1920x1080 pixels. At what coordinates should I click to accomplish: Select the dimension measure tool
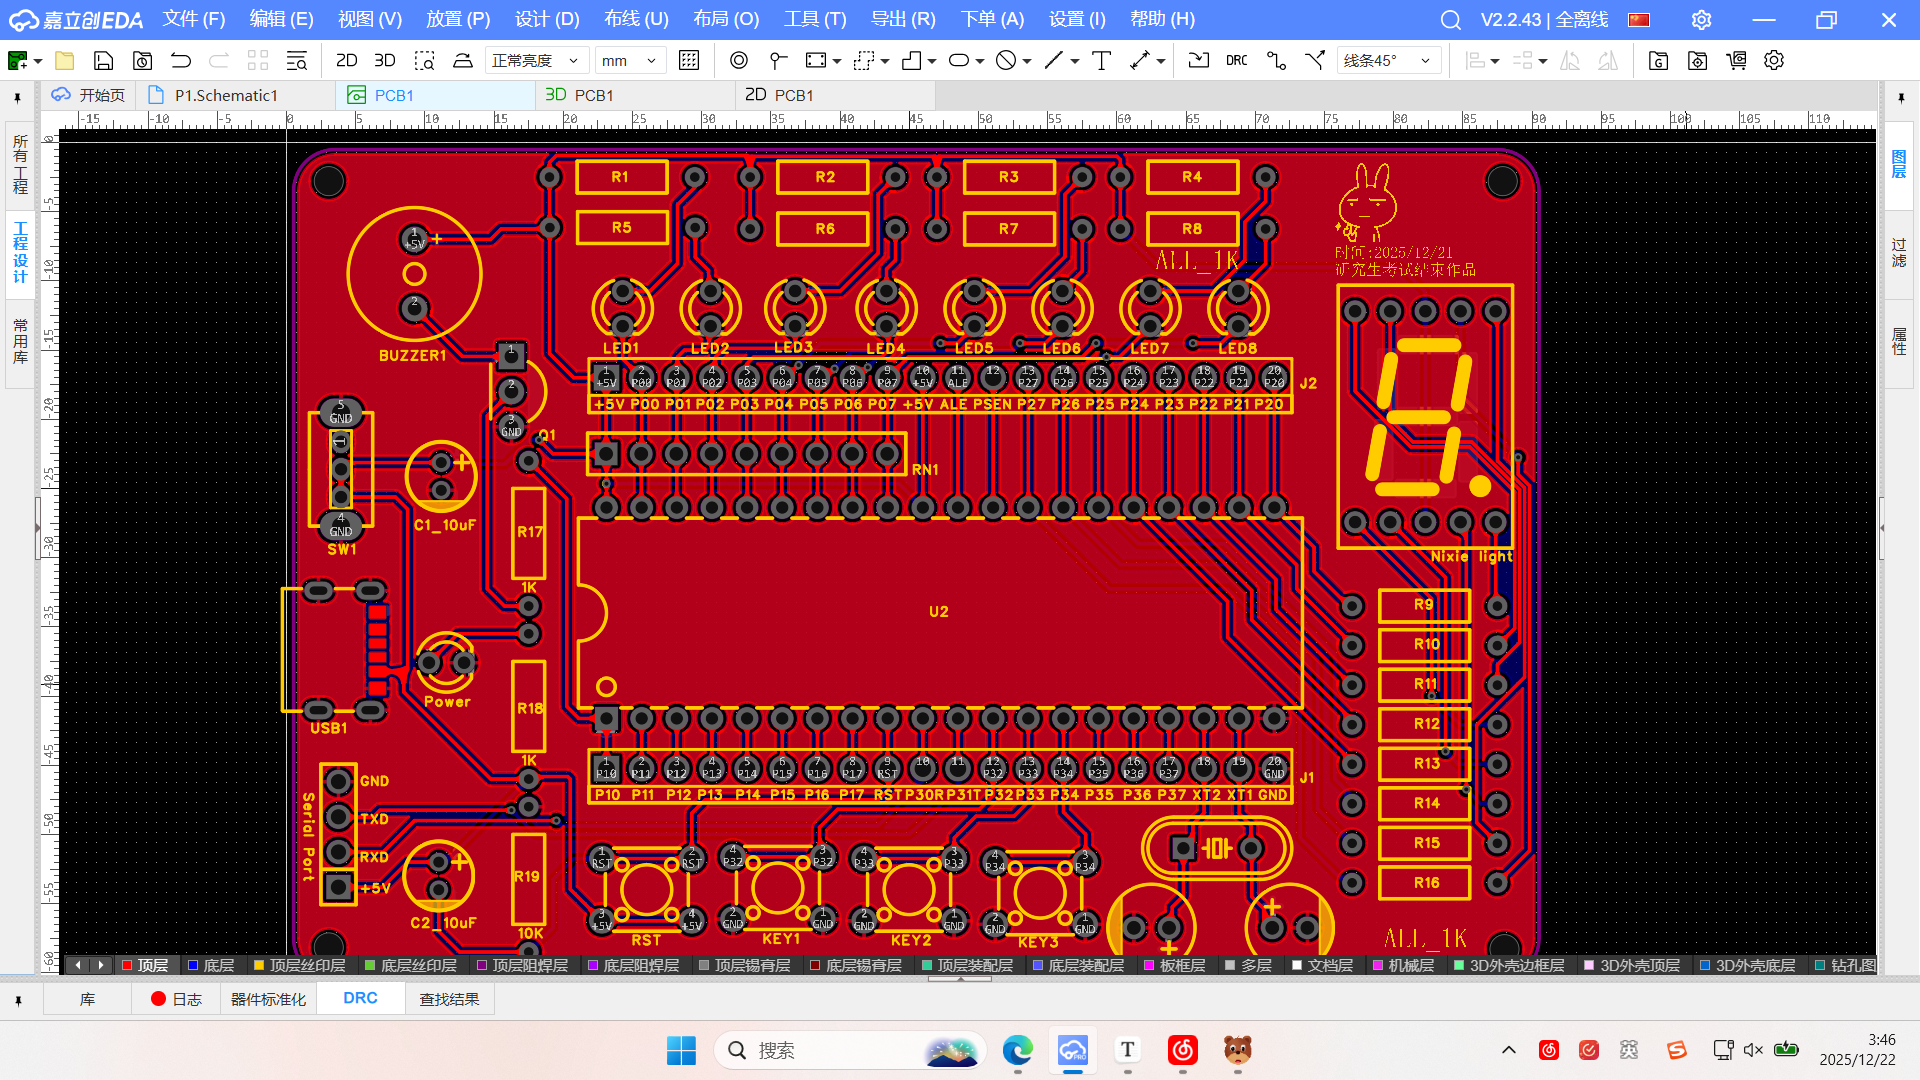[x=1139, y=60]
